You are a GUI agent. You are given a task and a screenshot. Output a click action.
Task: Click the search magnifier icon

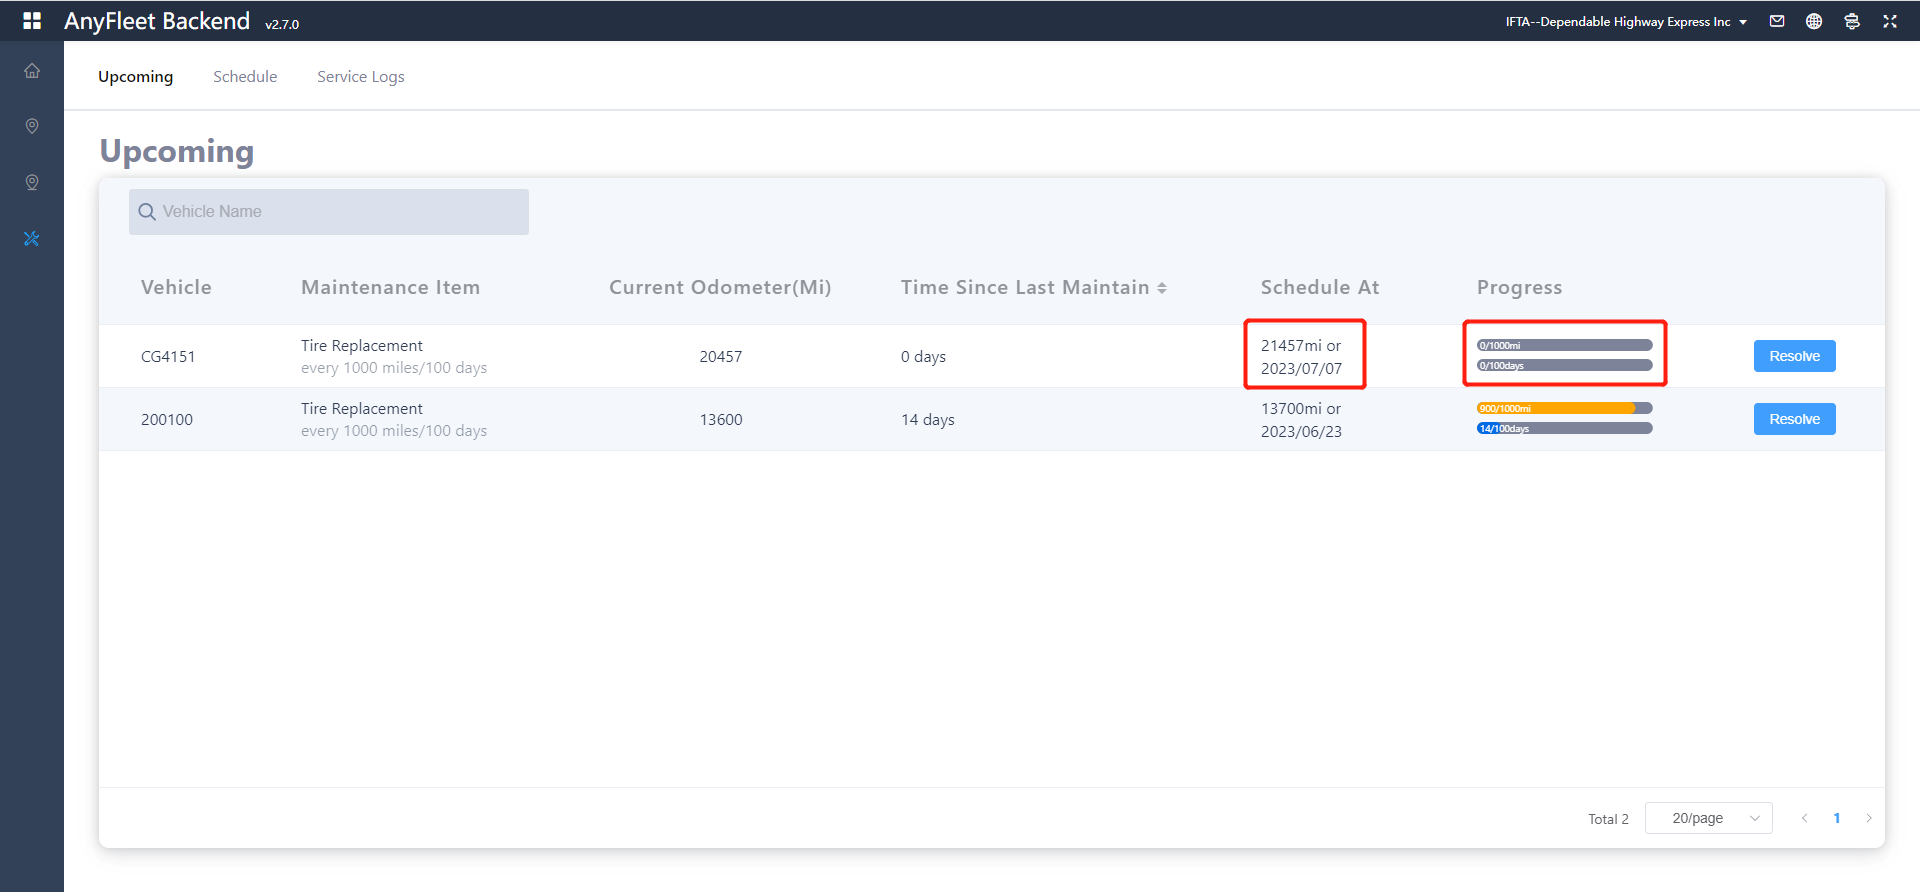click(147, 212)
